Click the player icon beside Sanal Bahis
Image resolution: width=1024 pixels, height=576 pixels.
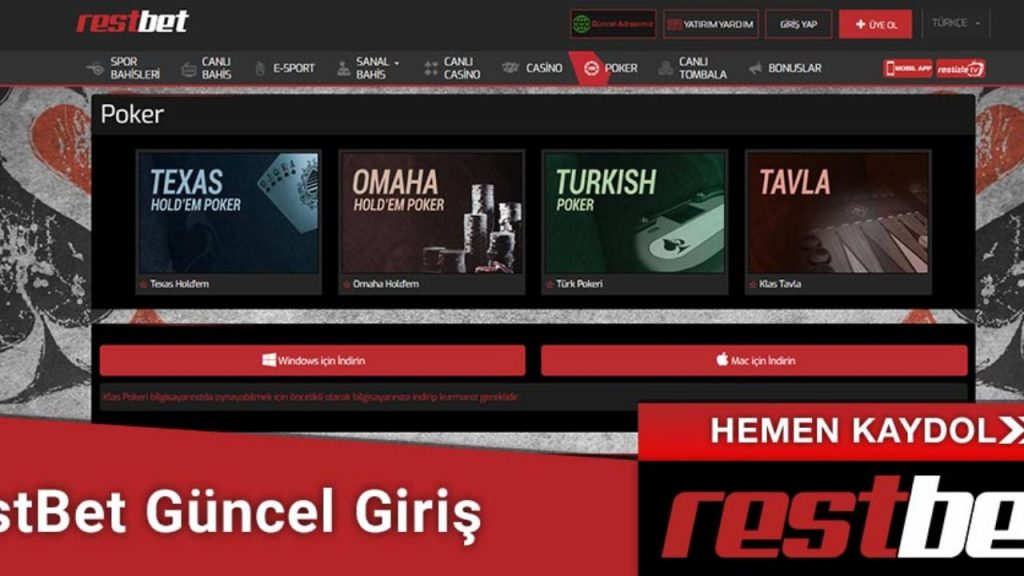(344, 68)
